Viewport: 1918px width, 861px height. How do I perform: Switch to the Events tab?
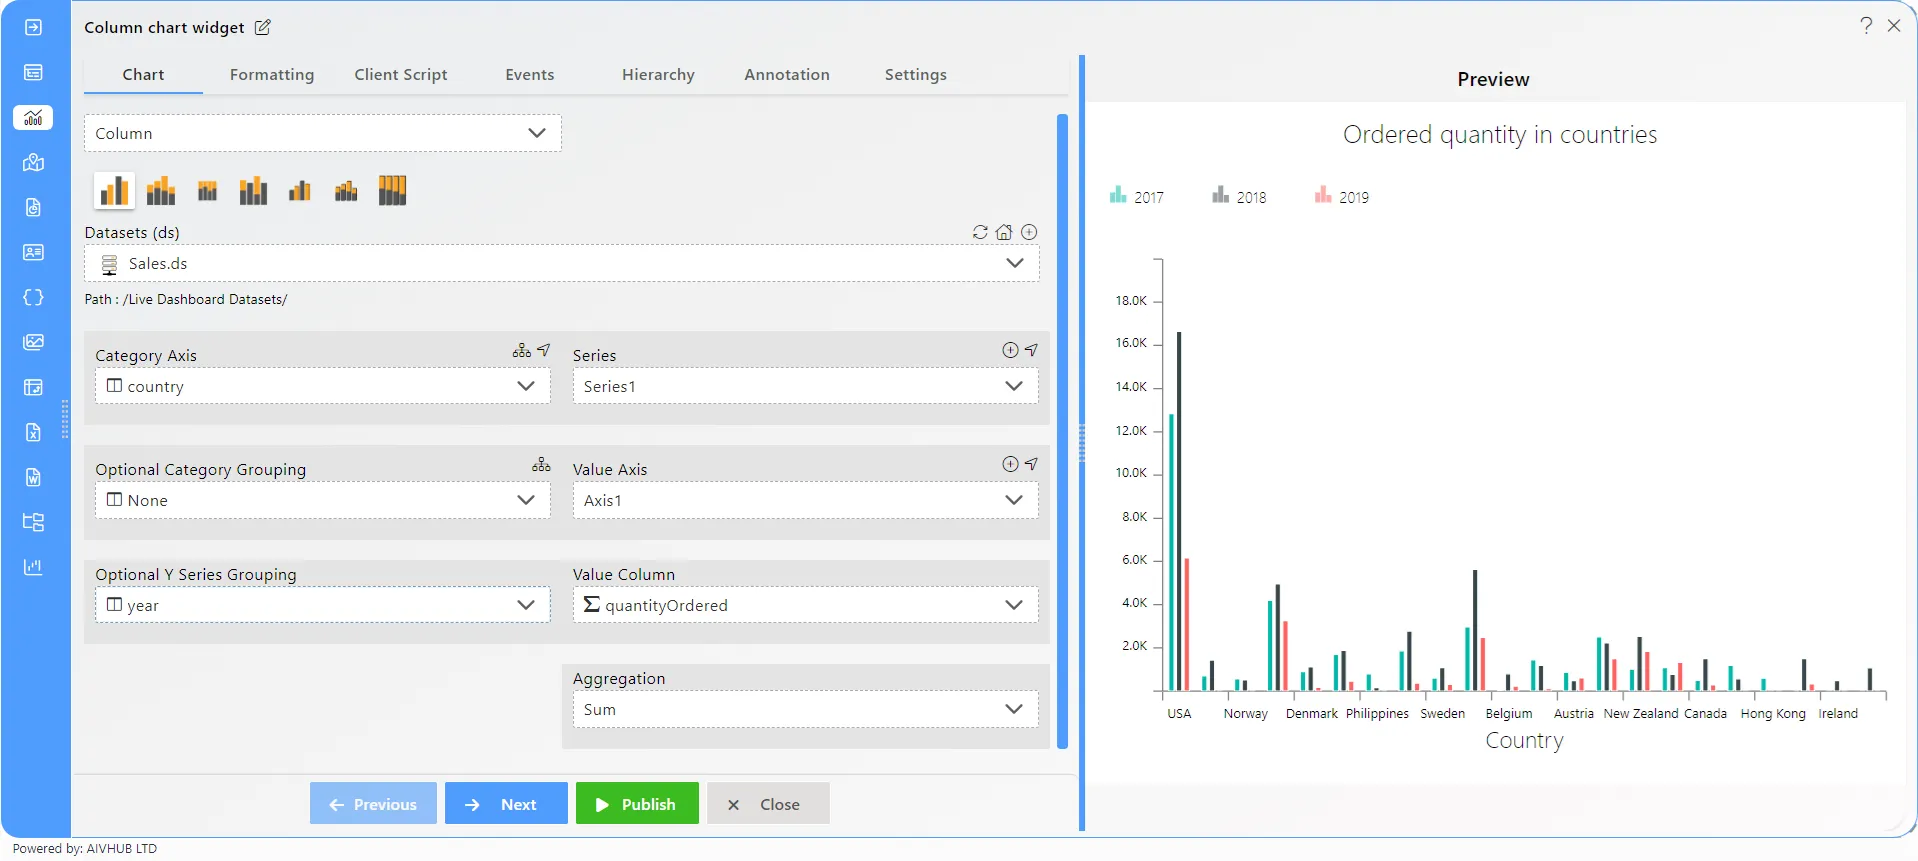(529, 74)
